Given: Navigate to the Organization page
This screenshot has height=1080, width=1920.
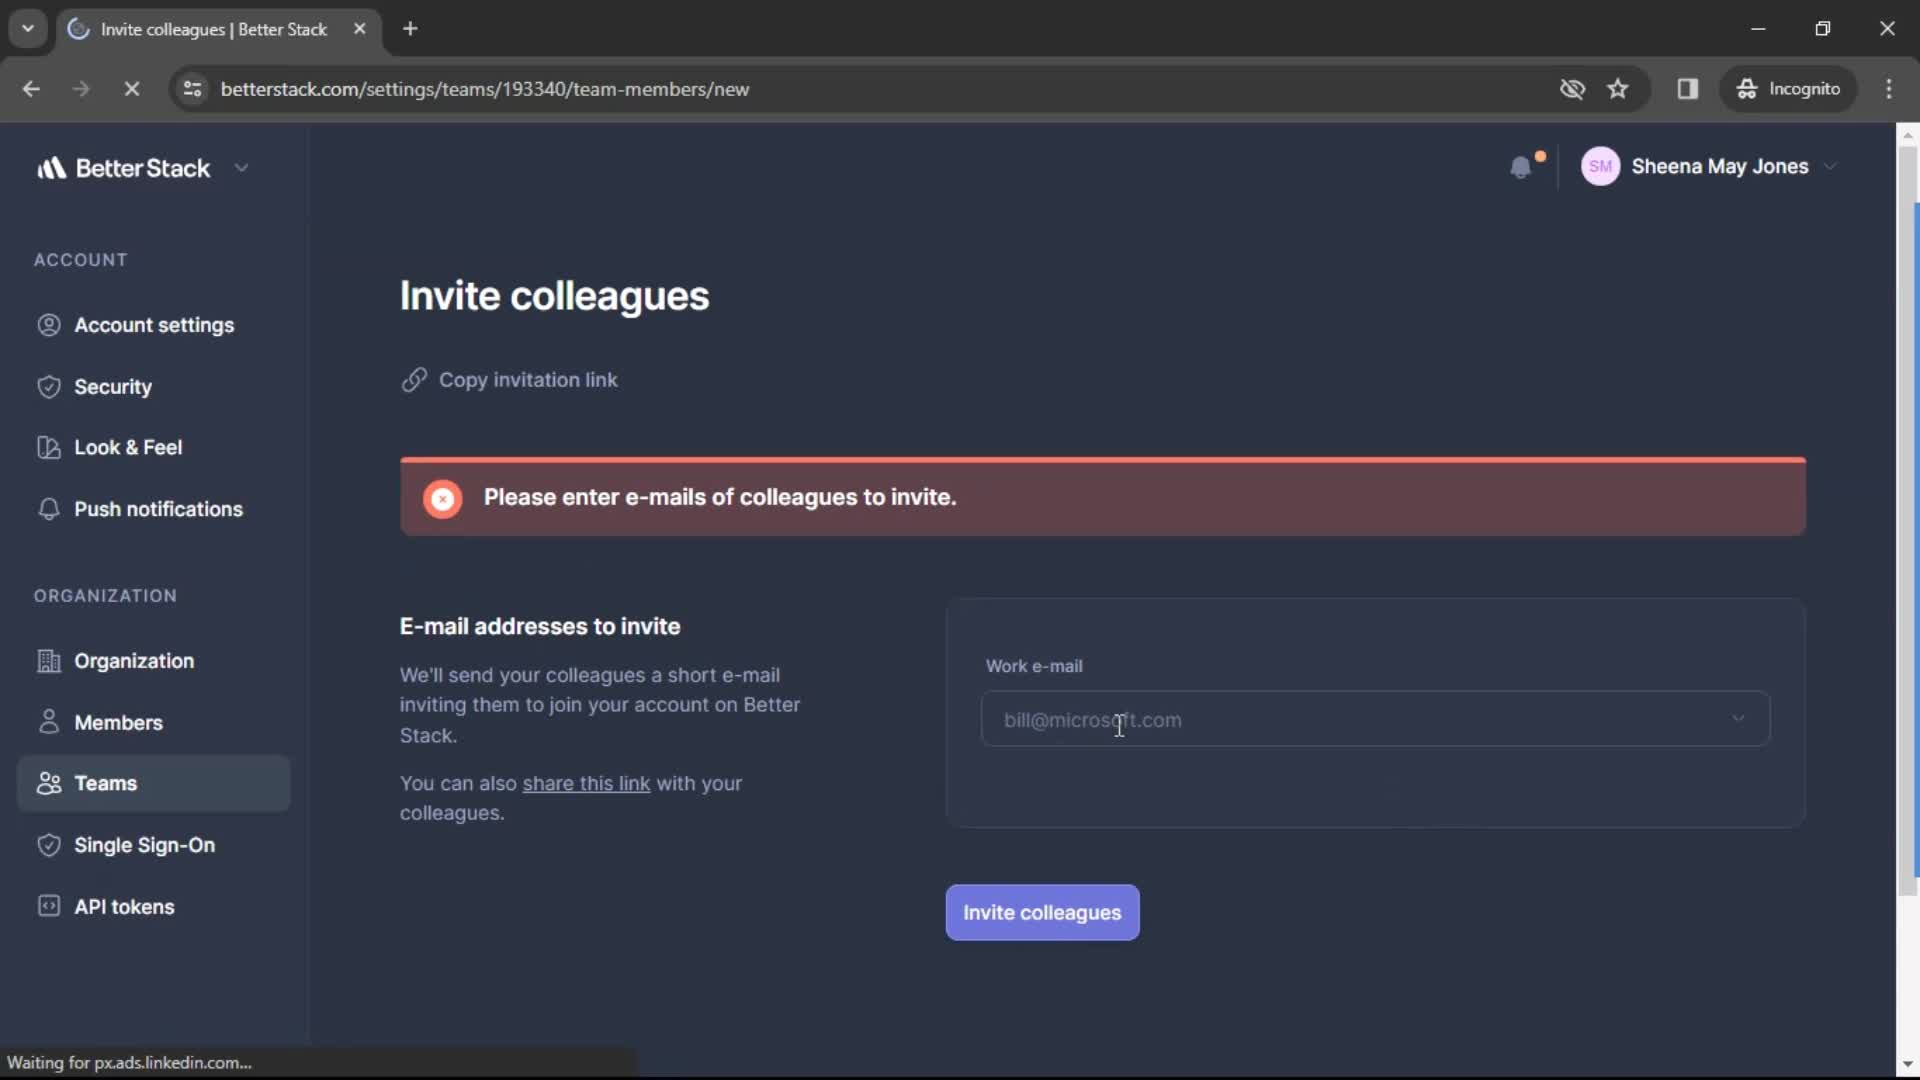Looking at the screenshot, I should click(154, 661).
